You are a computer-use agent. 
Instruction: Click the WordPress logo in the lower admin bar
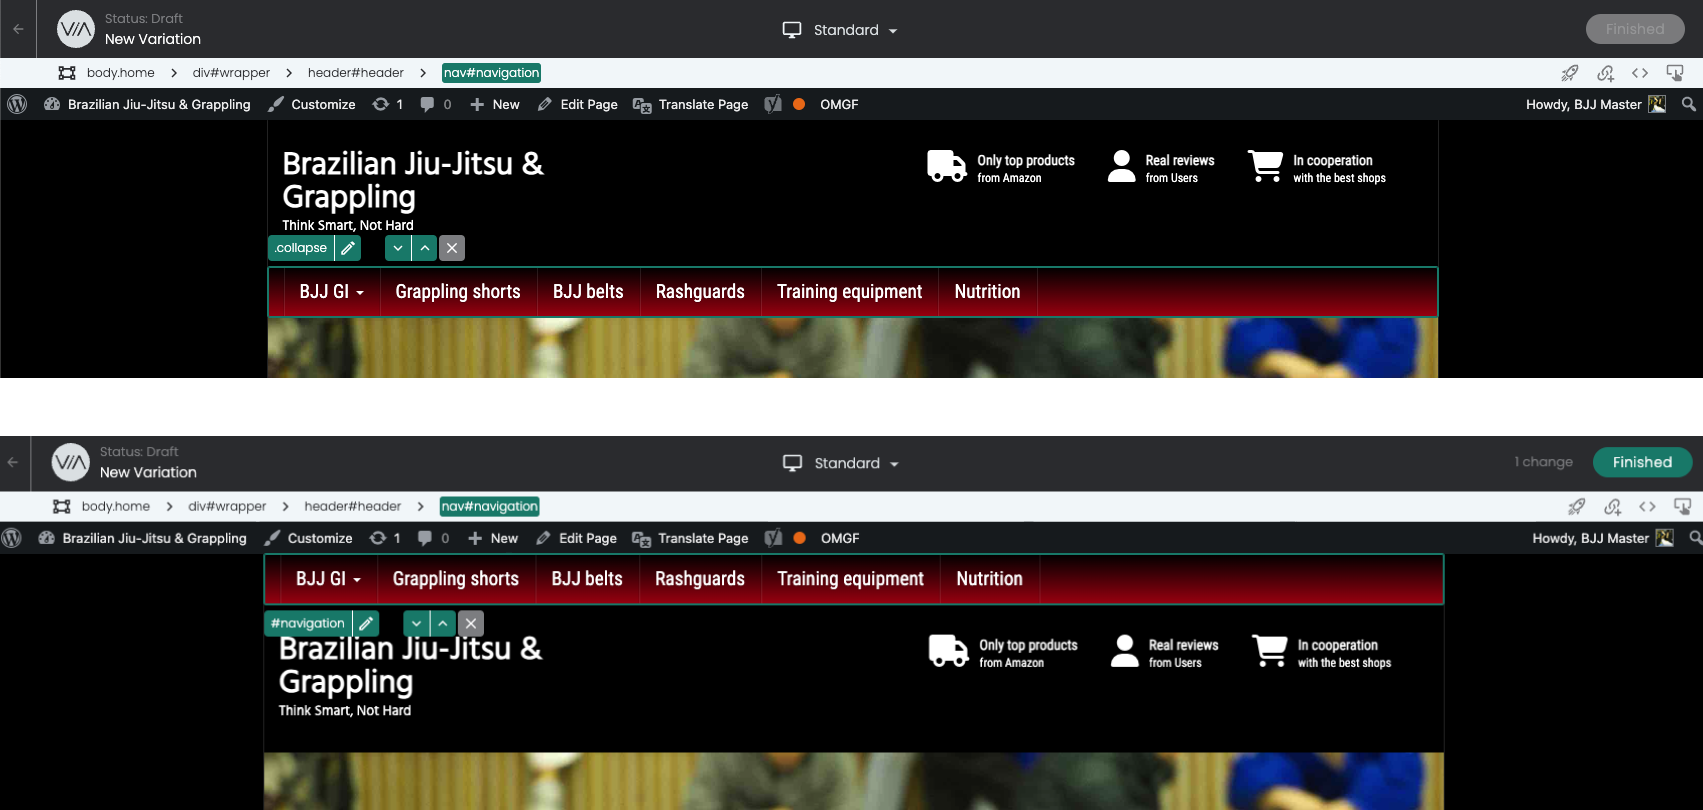click(x=12, y=538)
